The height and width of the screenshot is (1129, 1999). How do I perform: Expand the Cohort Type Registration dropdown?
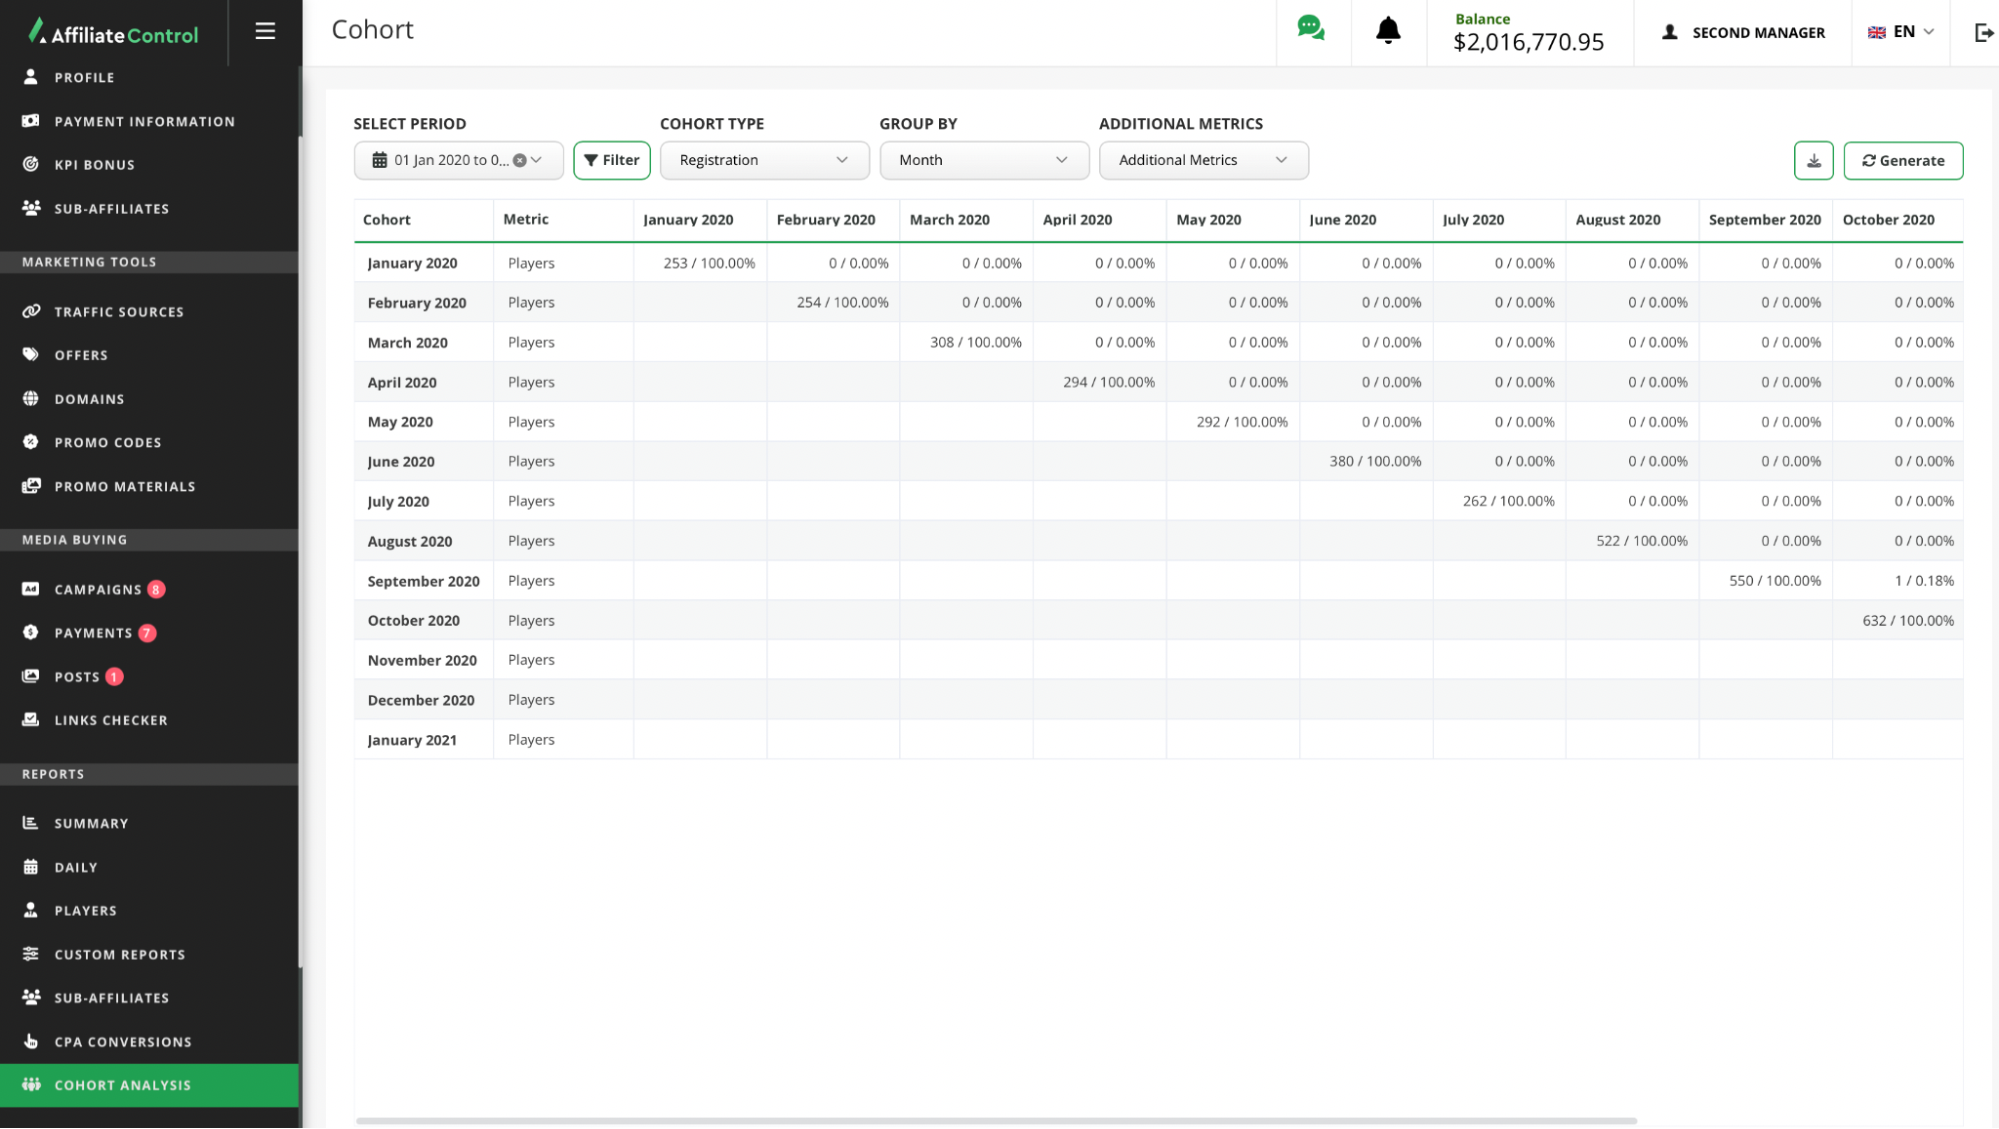click(x=764, y=160)
